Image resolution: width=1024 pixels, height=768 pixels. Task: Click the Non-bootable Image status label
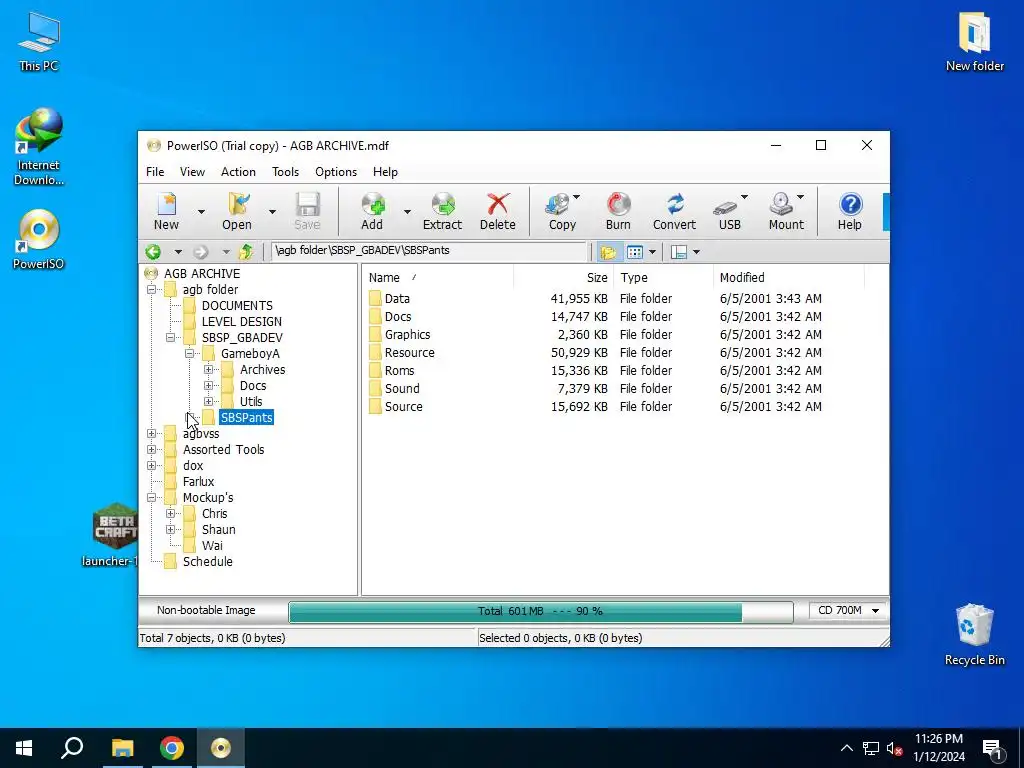click(x=206, y=610)
